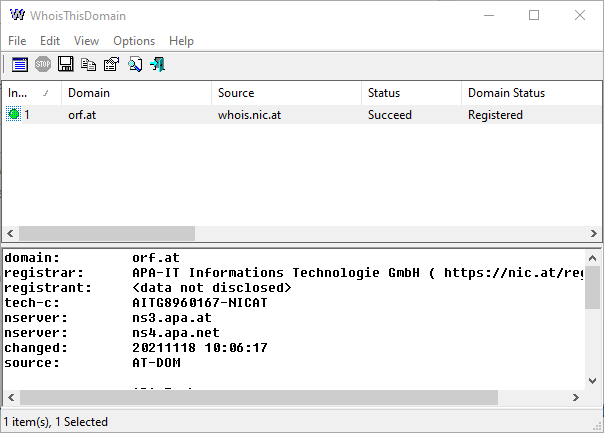Click the New Domains list toolbar icon
Screen dimensions: 604x433
coord(20,64)
